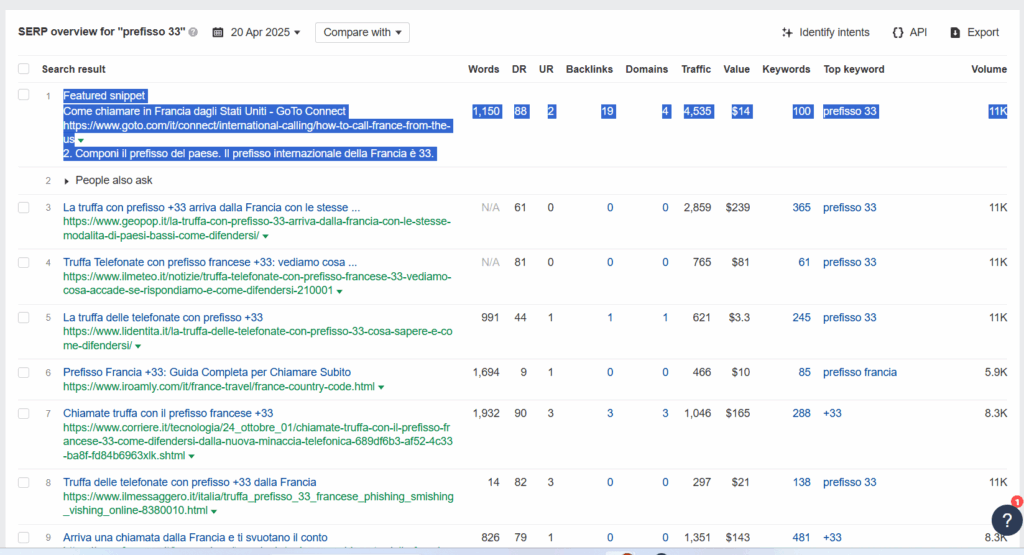Screen dimensions: 1024x555
Task: Check the box for result 3 geopop.it
Action: [24, 207]
